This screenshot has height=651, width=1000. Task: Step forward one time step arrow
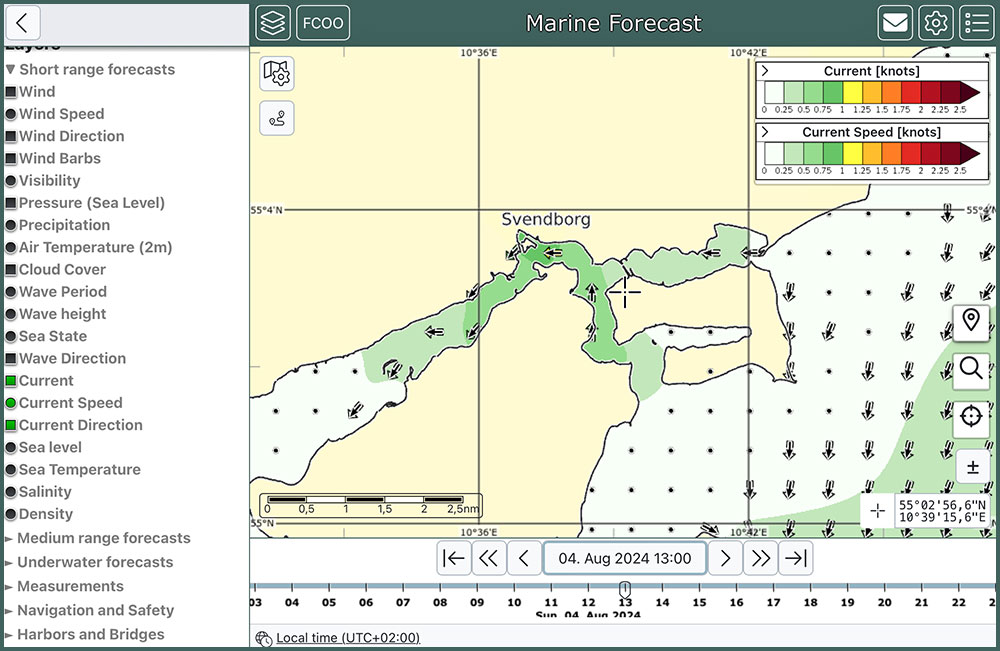(x=726, y=558)
